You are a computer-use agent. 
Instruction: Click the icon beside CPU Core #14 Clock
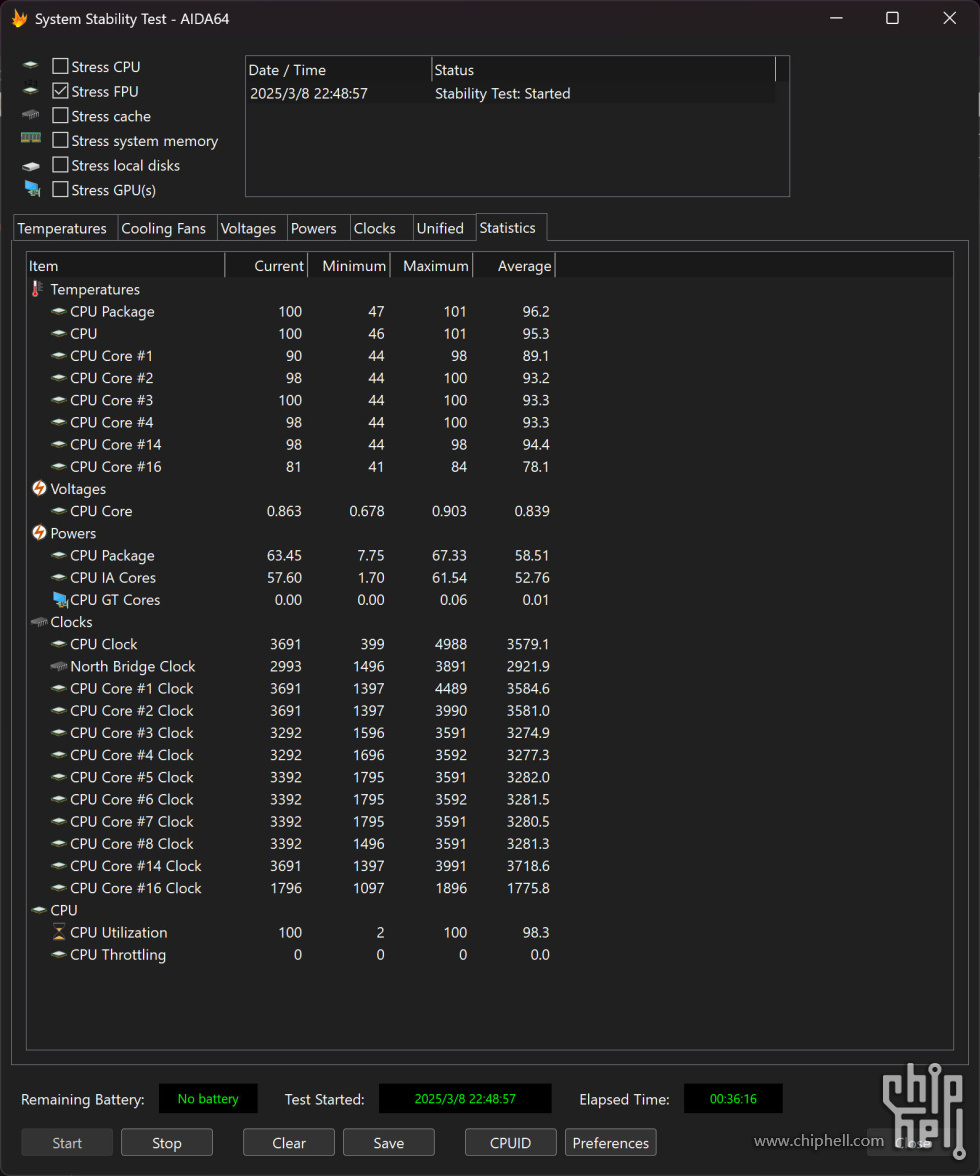point(58,866)
